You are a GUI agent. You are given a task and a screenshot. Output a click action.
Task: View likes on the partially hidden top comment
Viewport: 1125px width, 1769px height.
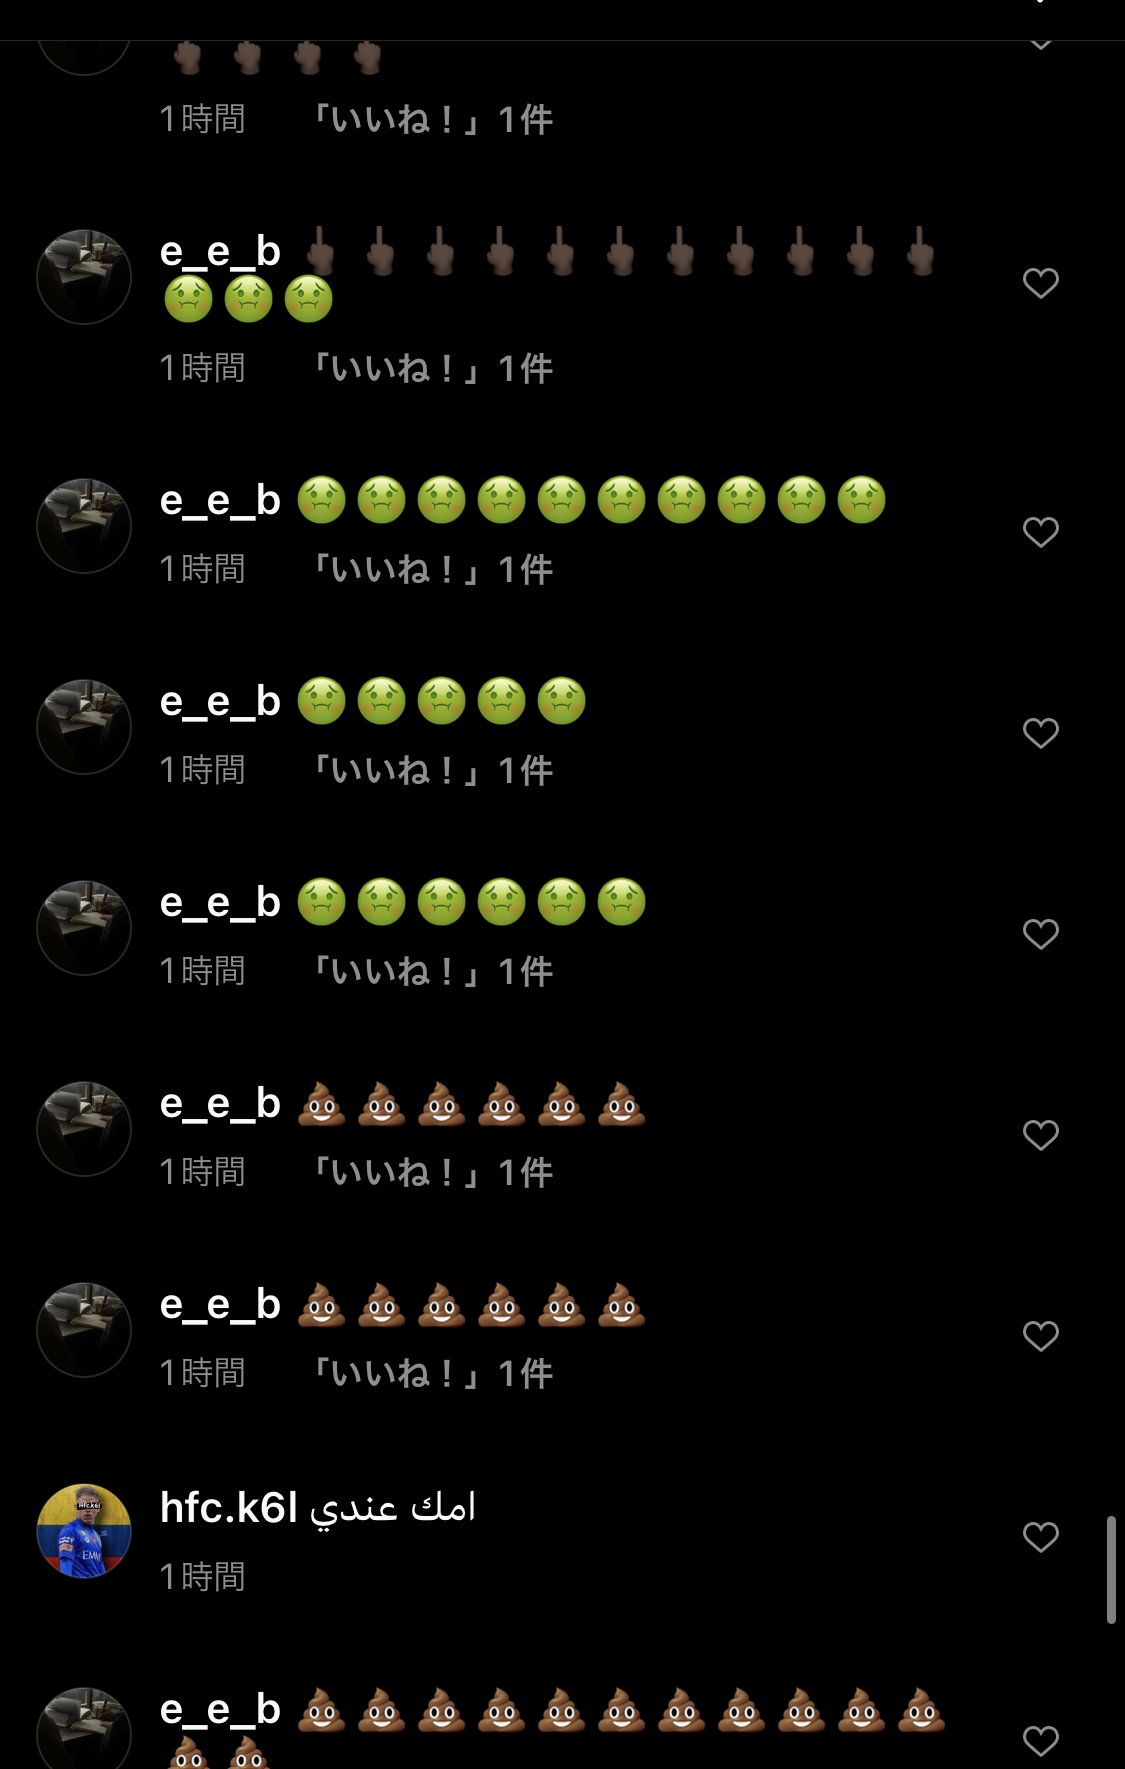pyautogui.click(x=433, y=120)
